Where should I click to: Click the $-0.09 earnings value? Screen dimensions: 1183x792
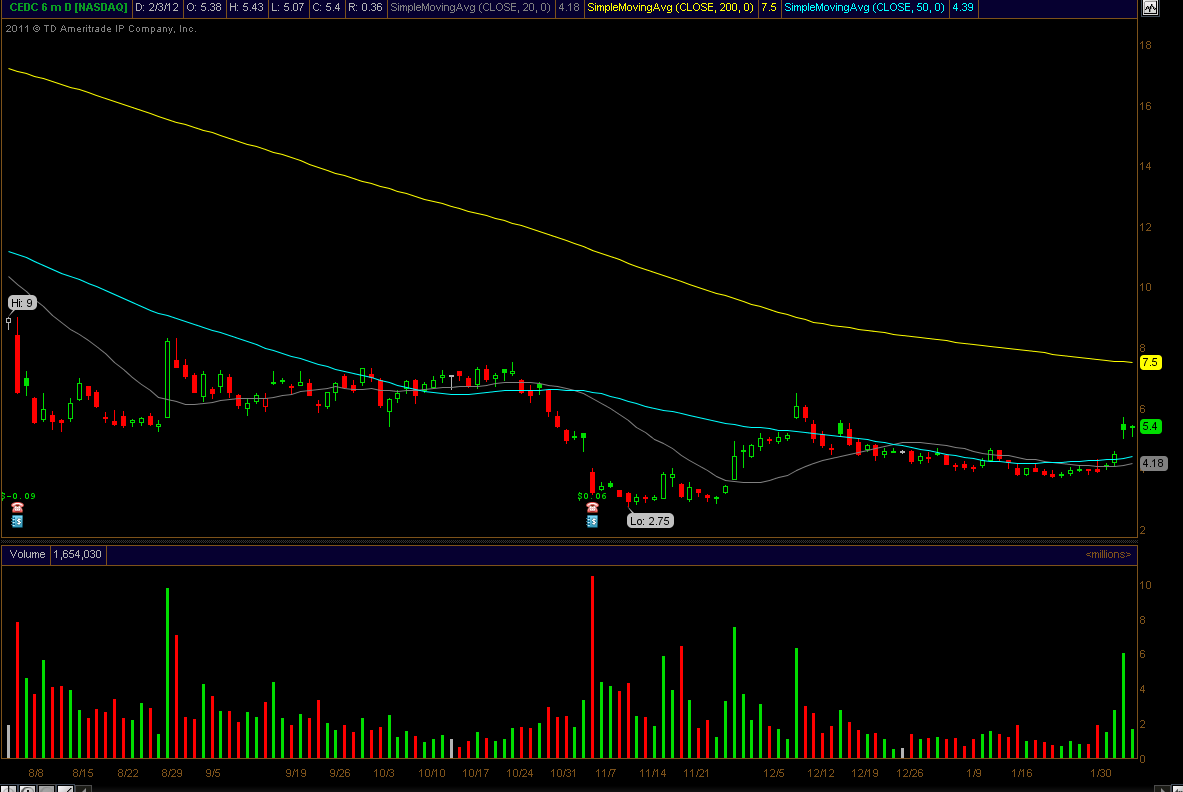pos(18,495)
